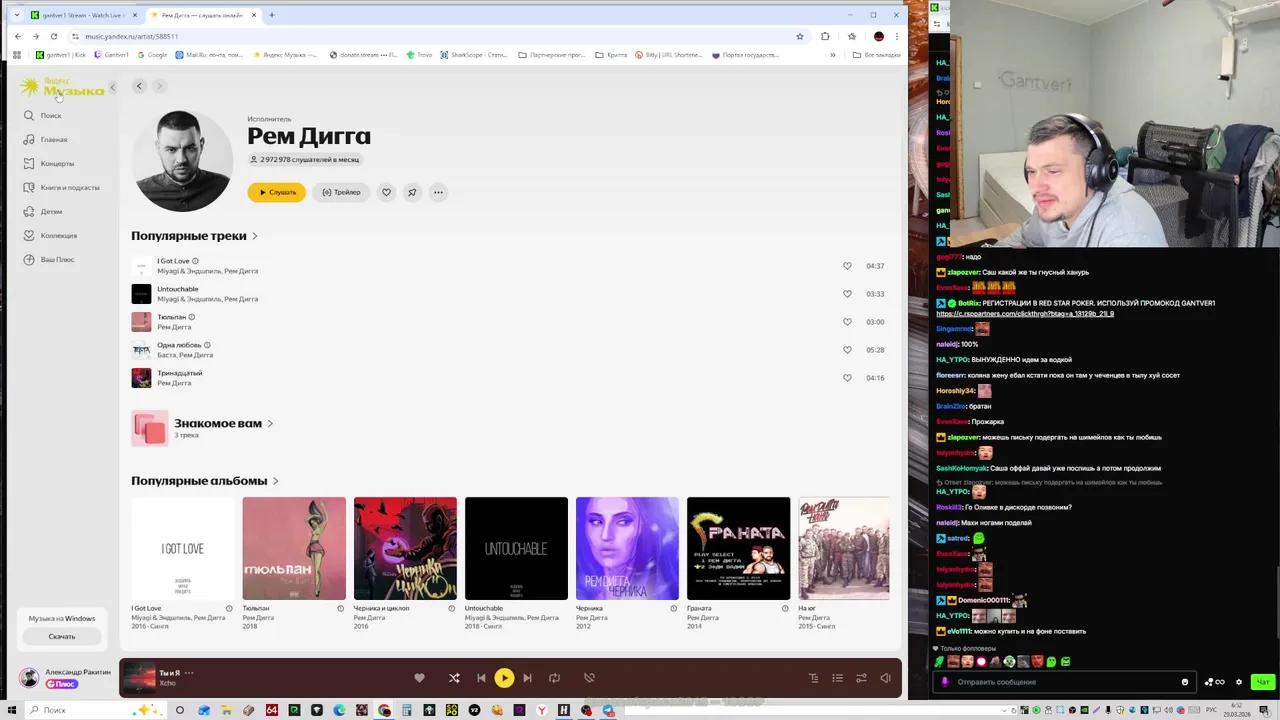Select track Тюльпан in popular tracks
Viewport: 1280px width, 720px height.
(x=171, y=317)
